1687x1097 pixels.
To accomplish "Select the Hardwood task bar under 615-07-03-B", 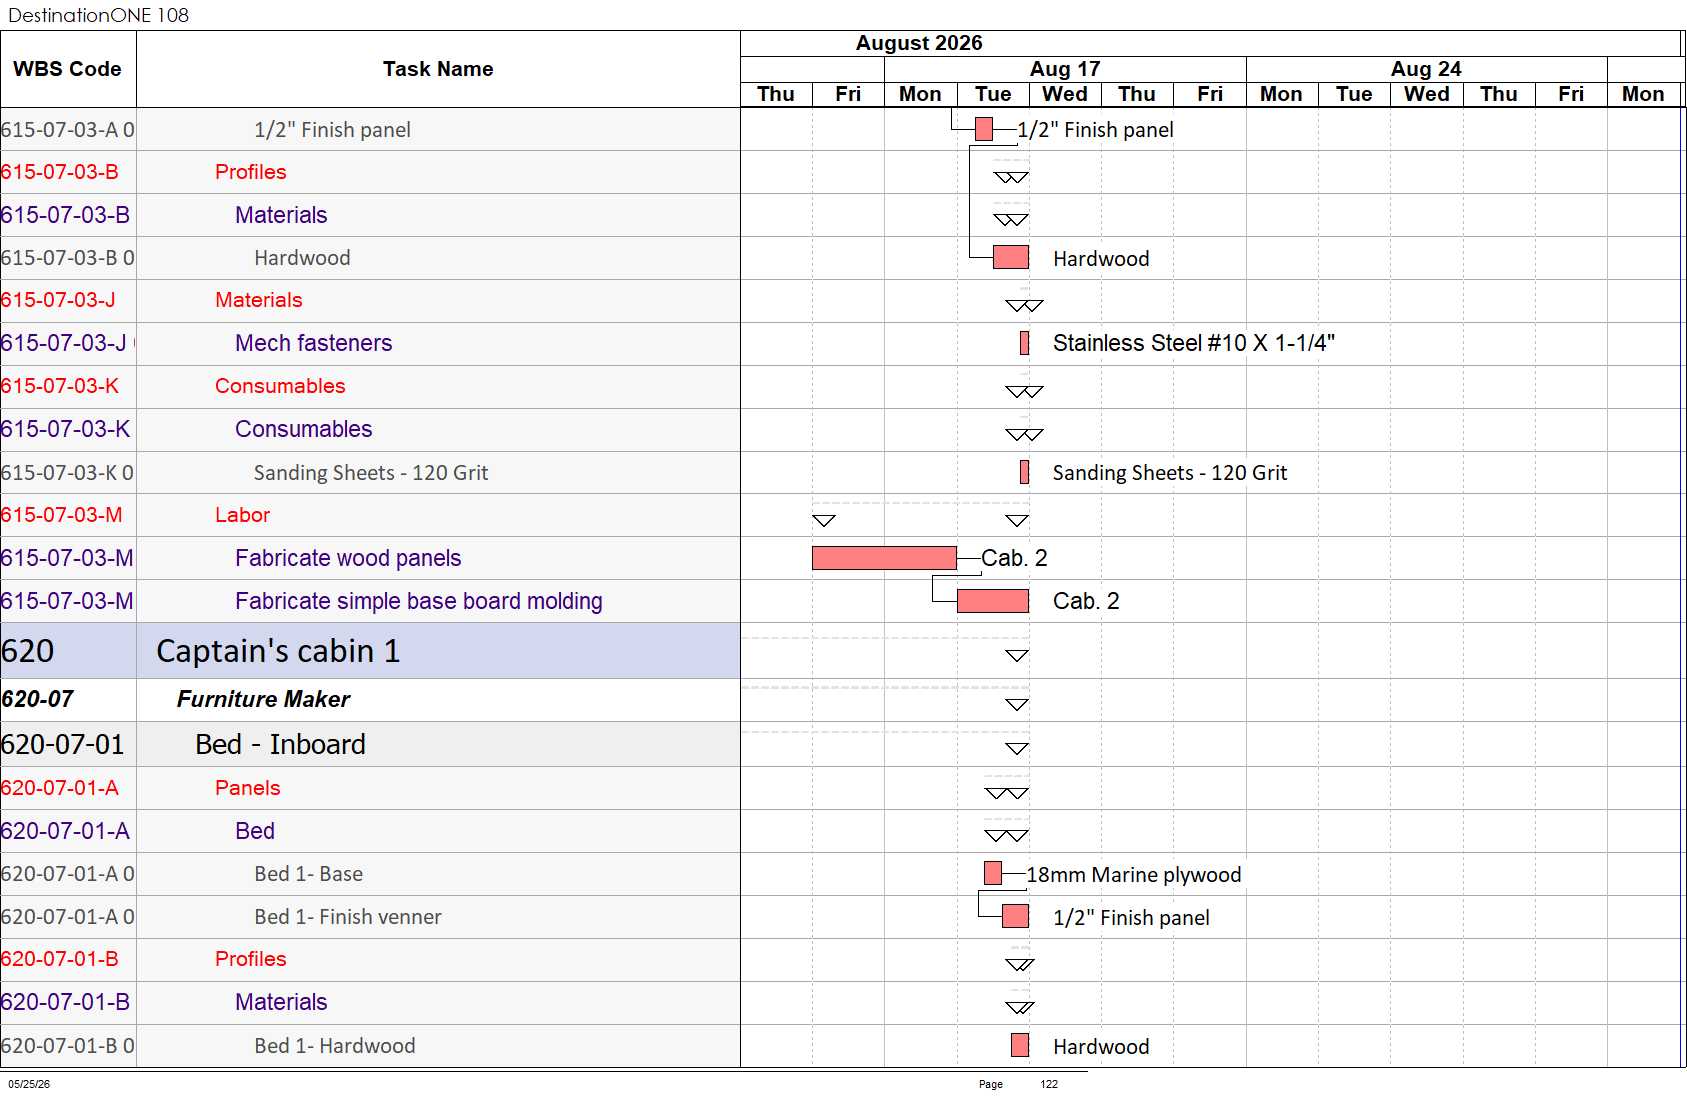I will click(x=1011, y=257).
